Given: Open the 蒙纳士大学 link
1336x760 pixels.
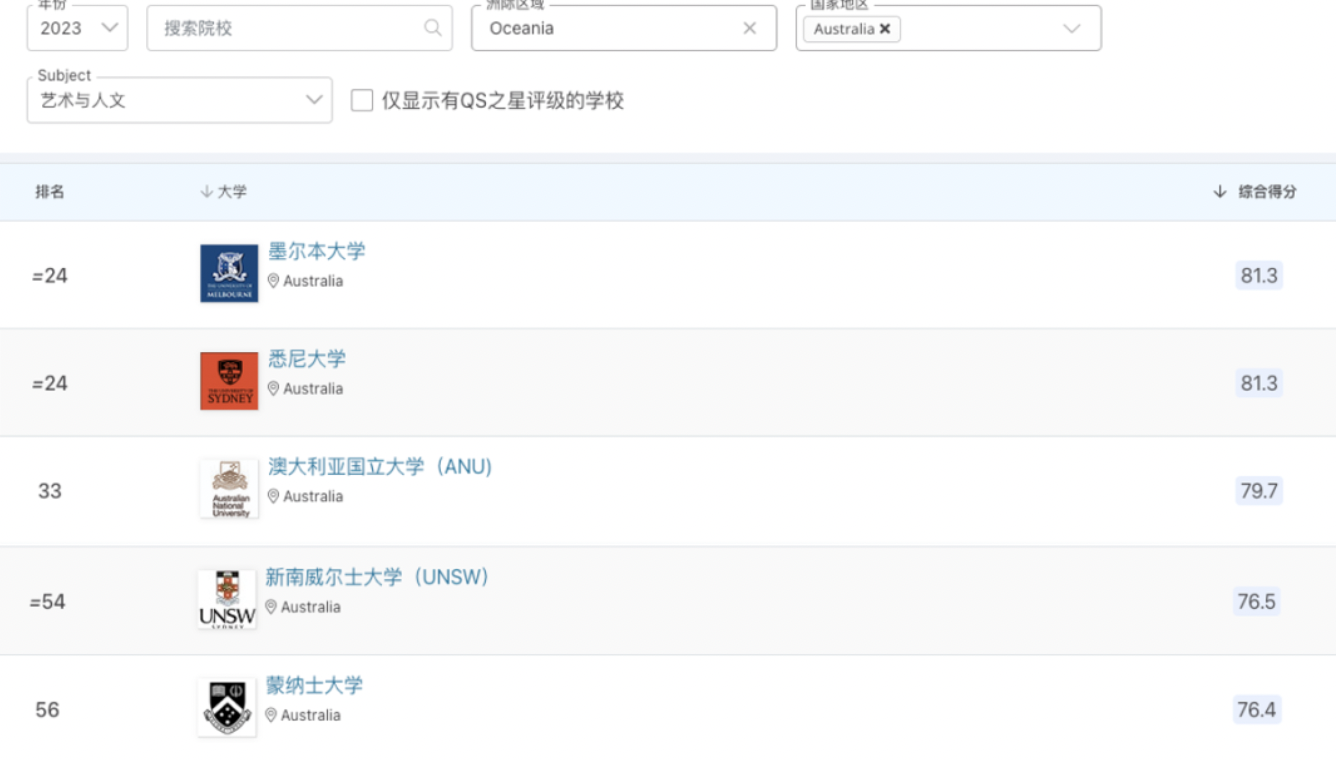Looking at the screenshot, I should click(314, 685).
